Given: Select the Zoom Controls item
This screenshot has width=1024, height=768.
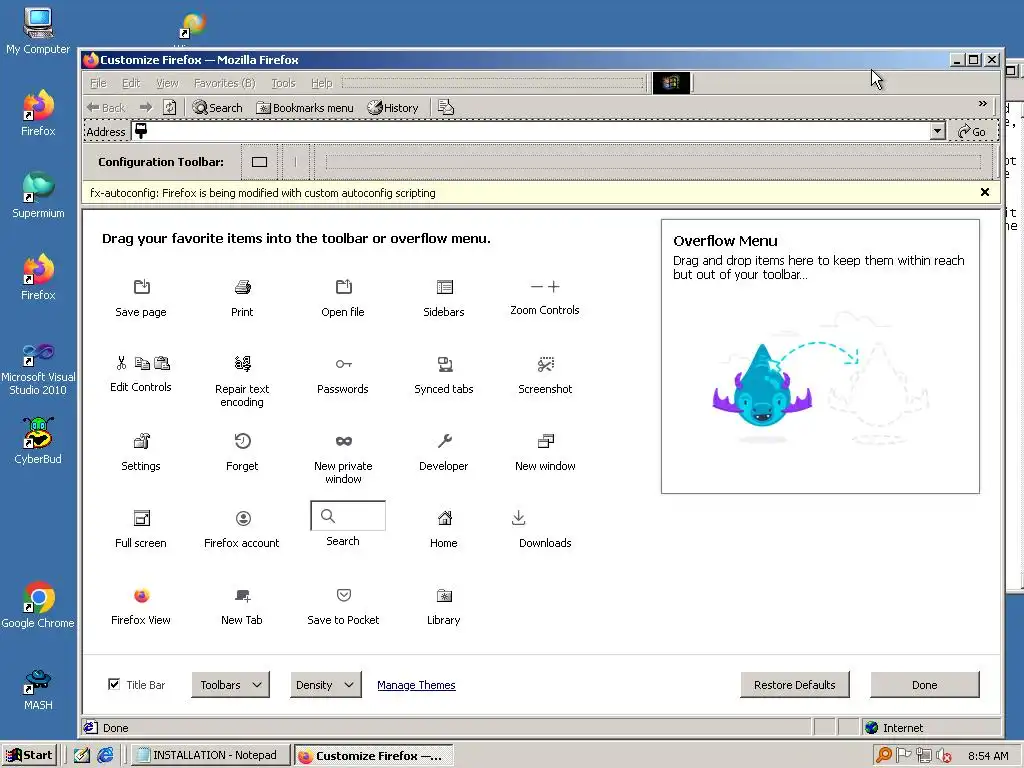Looking at the screenshot, I should pyautogui.click(x=545, y=297).
